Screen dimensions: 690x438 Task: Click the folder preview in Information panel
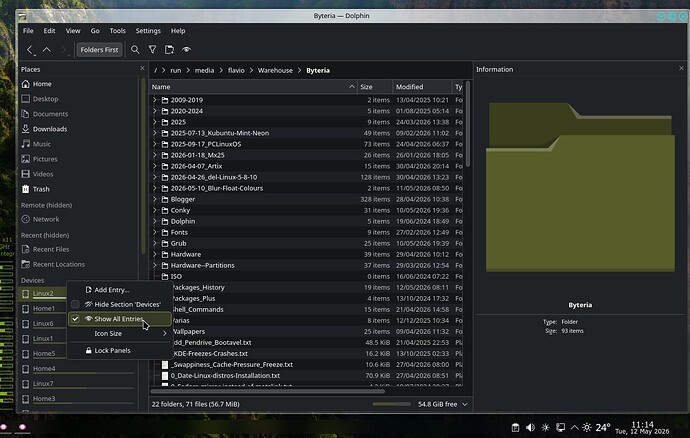(580, 187)
